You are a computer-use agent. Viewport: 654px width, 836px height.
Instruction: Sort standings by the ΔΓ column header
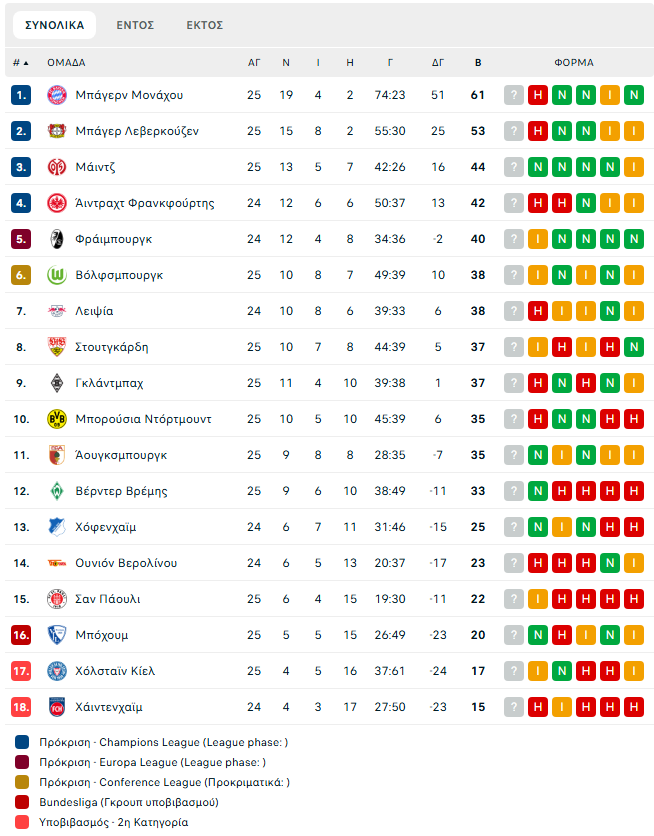tap(438, 62)
